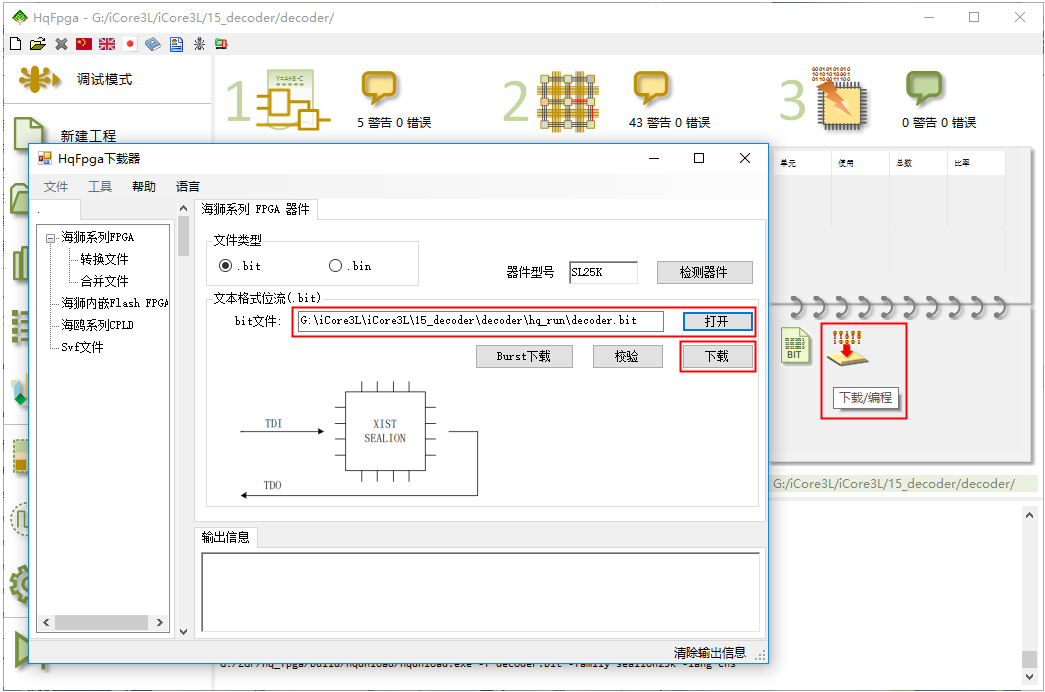Click the 检测器件 button
The width and height of the screenshot is (1045, 692).
[x=704, y=273]
